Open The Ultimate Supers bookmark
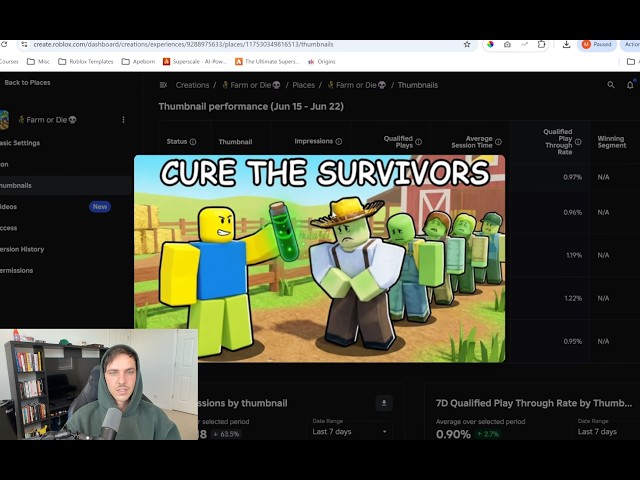The height and width of the screenshot is (480, 640). pyautogui.click(x=267, y=62)
